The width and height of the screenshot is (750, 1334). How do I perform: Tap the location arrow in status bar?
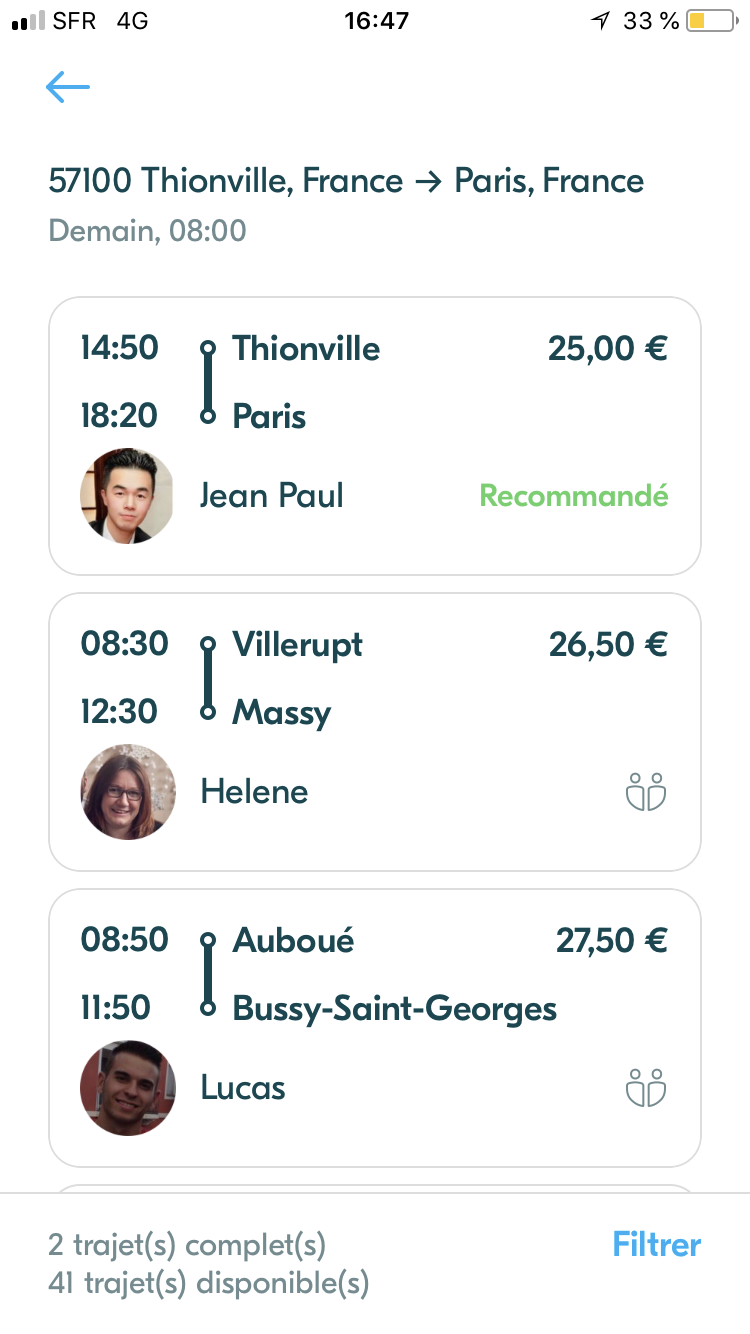pyautogui.click(x=600, y=21)
